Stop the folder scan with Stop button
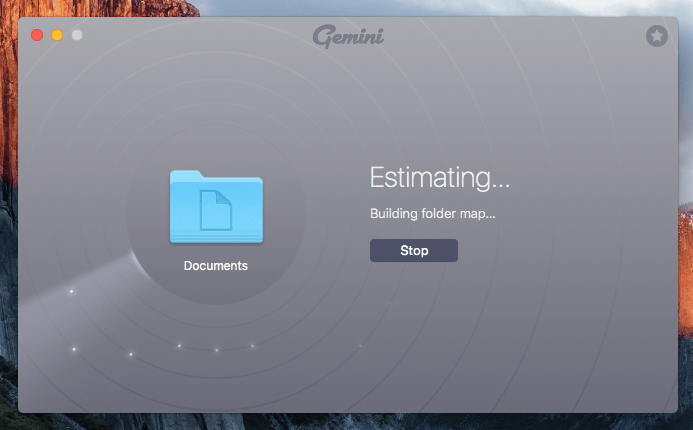 click(x=414, y=250)
